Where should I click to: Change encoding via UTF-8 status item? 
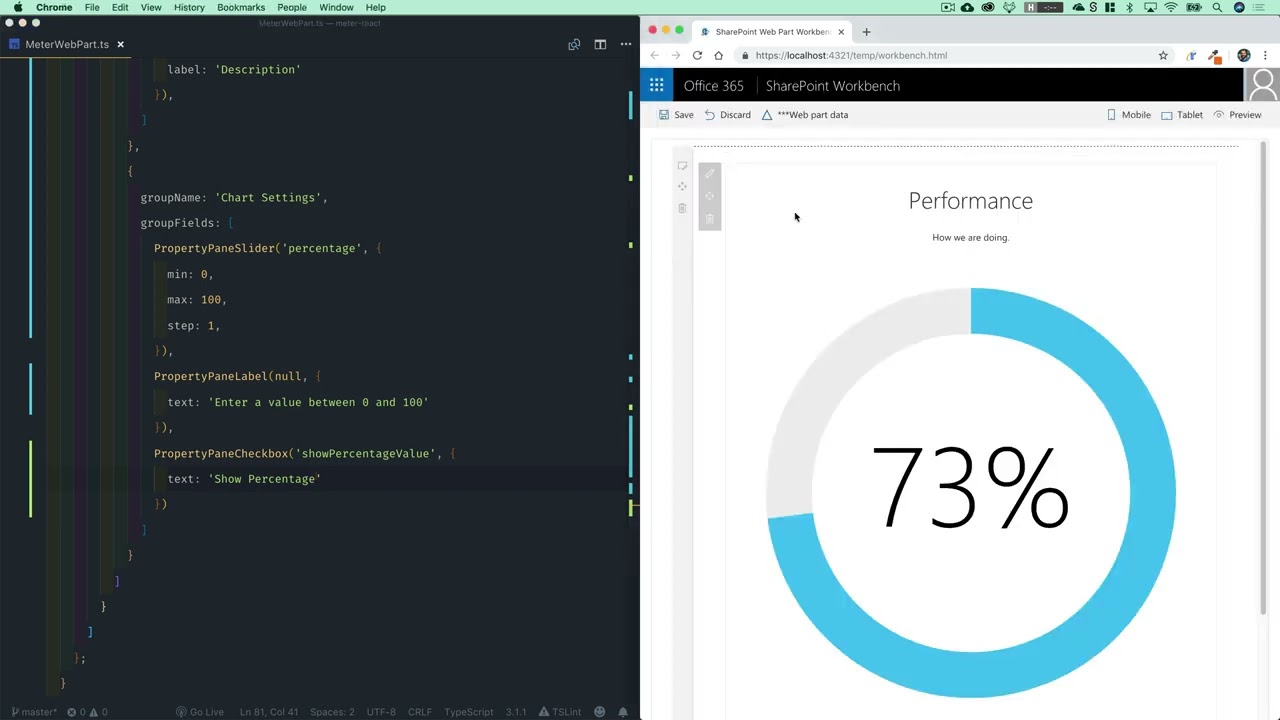(381, 712)
